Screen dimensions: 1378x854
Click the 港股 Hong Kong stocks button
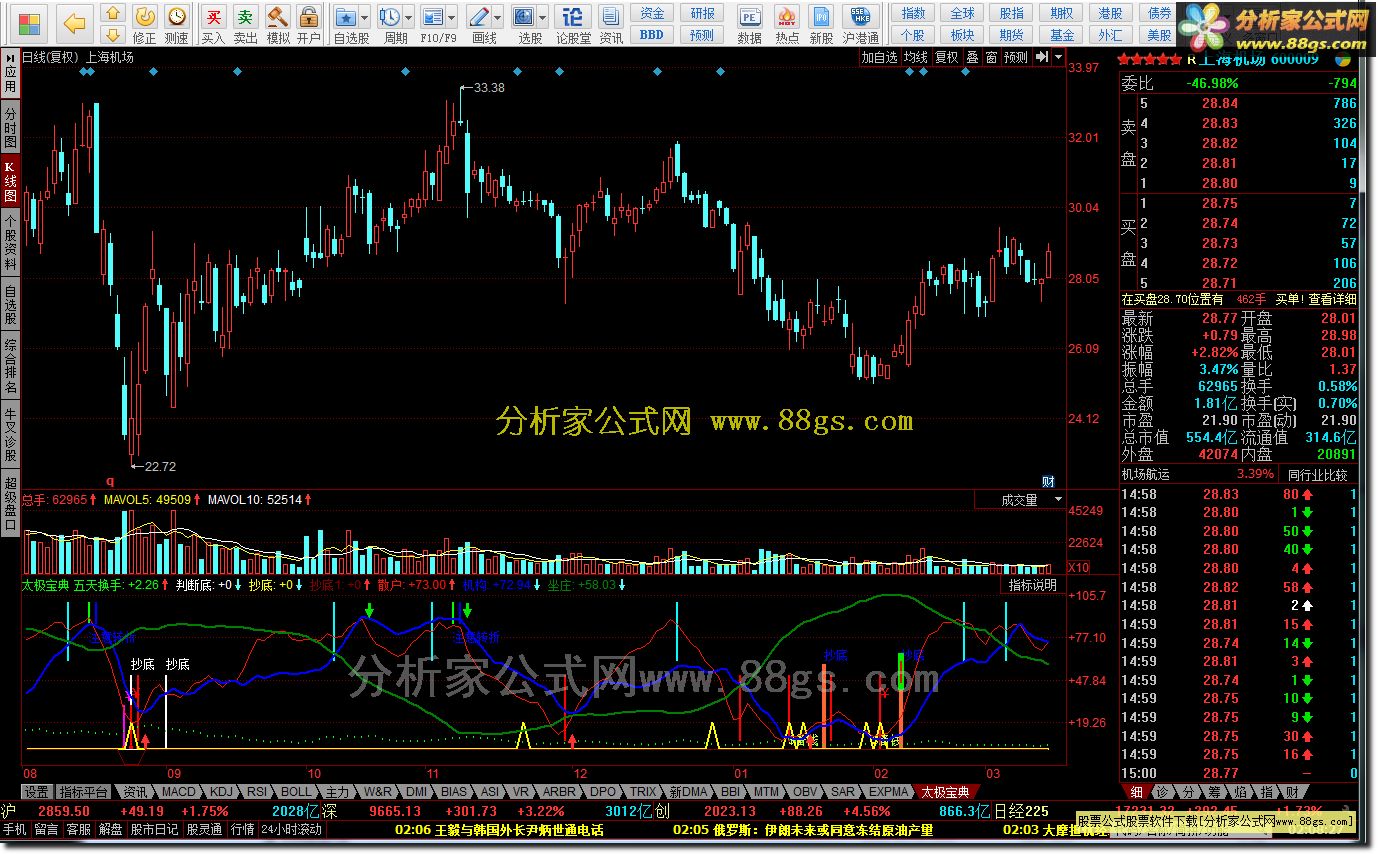pos(1110,13)
